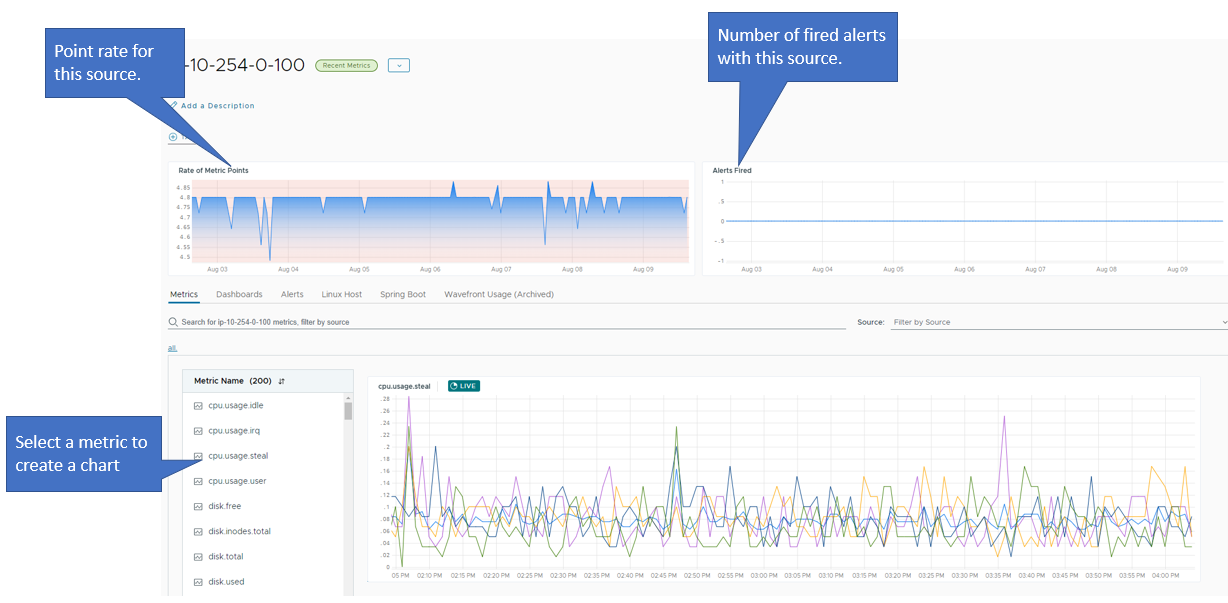This screenshot has width=1228, height=603.
Task: Switch to the Metrics tab
Action: 184,294
